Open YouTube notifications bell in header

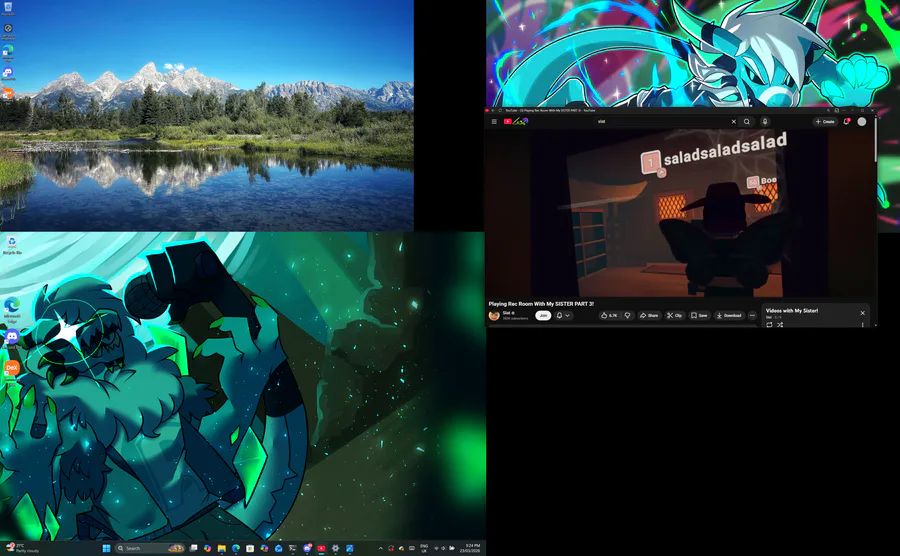click(x=847, y=121)
